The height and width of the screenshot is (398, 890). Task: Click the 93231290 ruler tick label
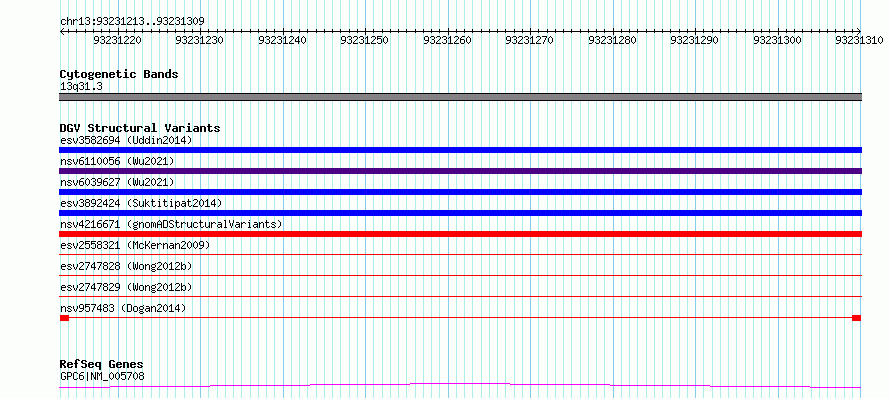(x=695, y=40)
